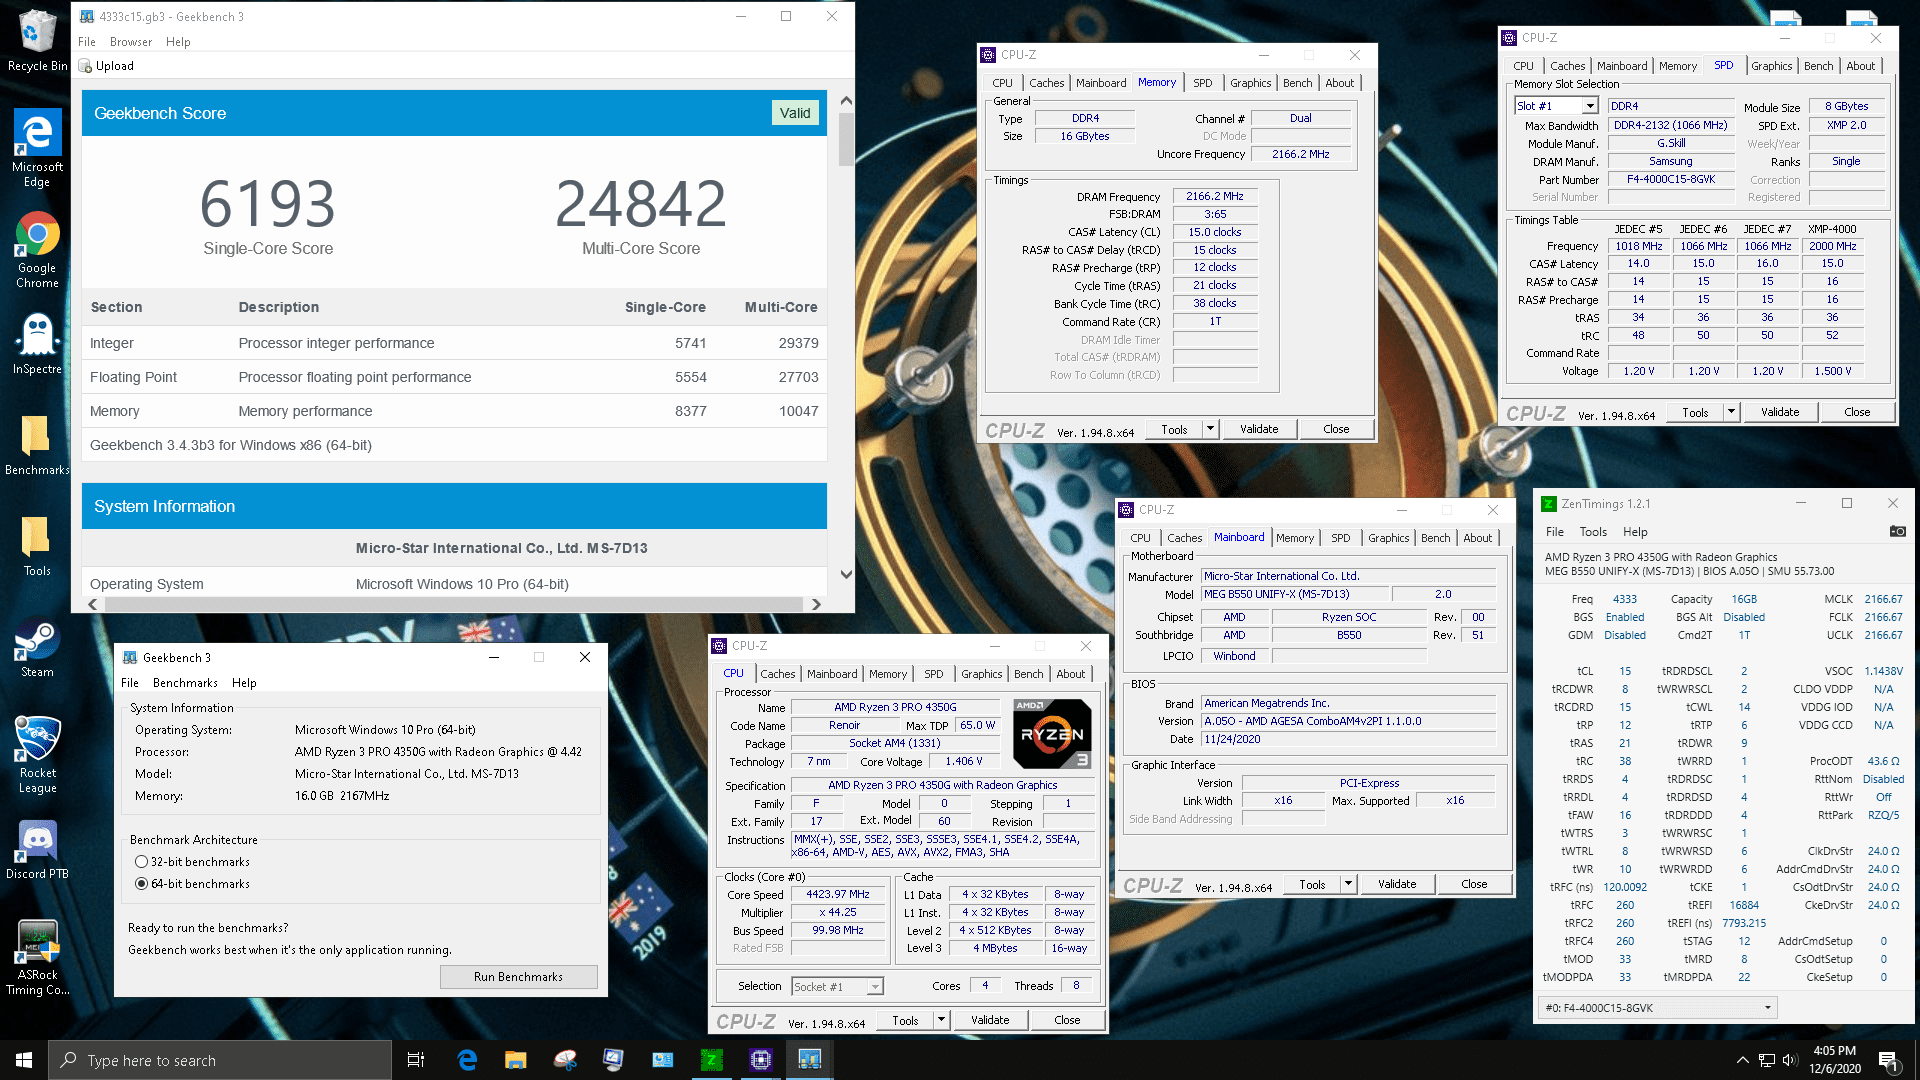Screen dimensions: 1920x1080
Task: Expand Tools dropdown arrow in CPU-Z Memory window
Action: click(1210, 429)
